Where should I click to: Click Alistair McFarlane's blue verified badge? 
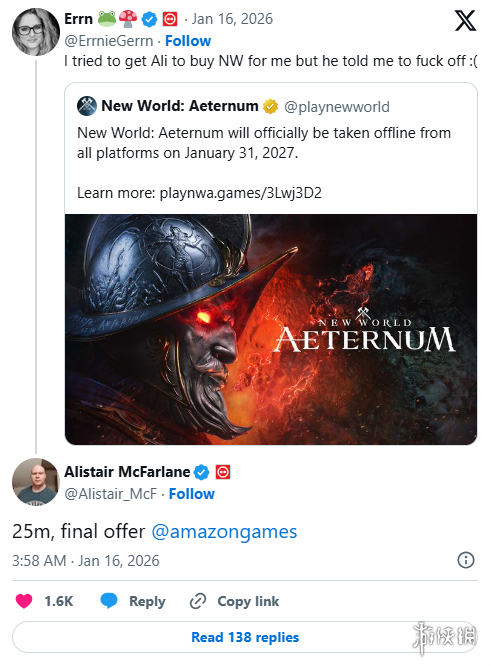(201, 472)
